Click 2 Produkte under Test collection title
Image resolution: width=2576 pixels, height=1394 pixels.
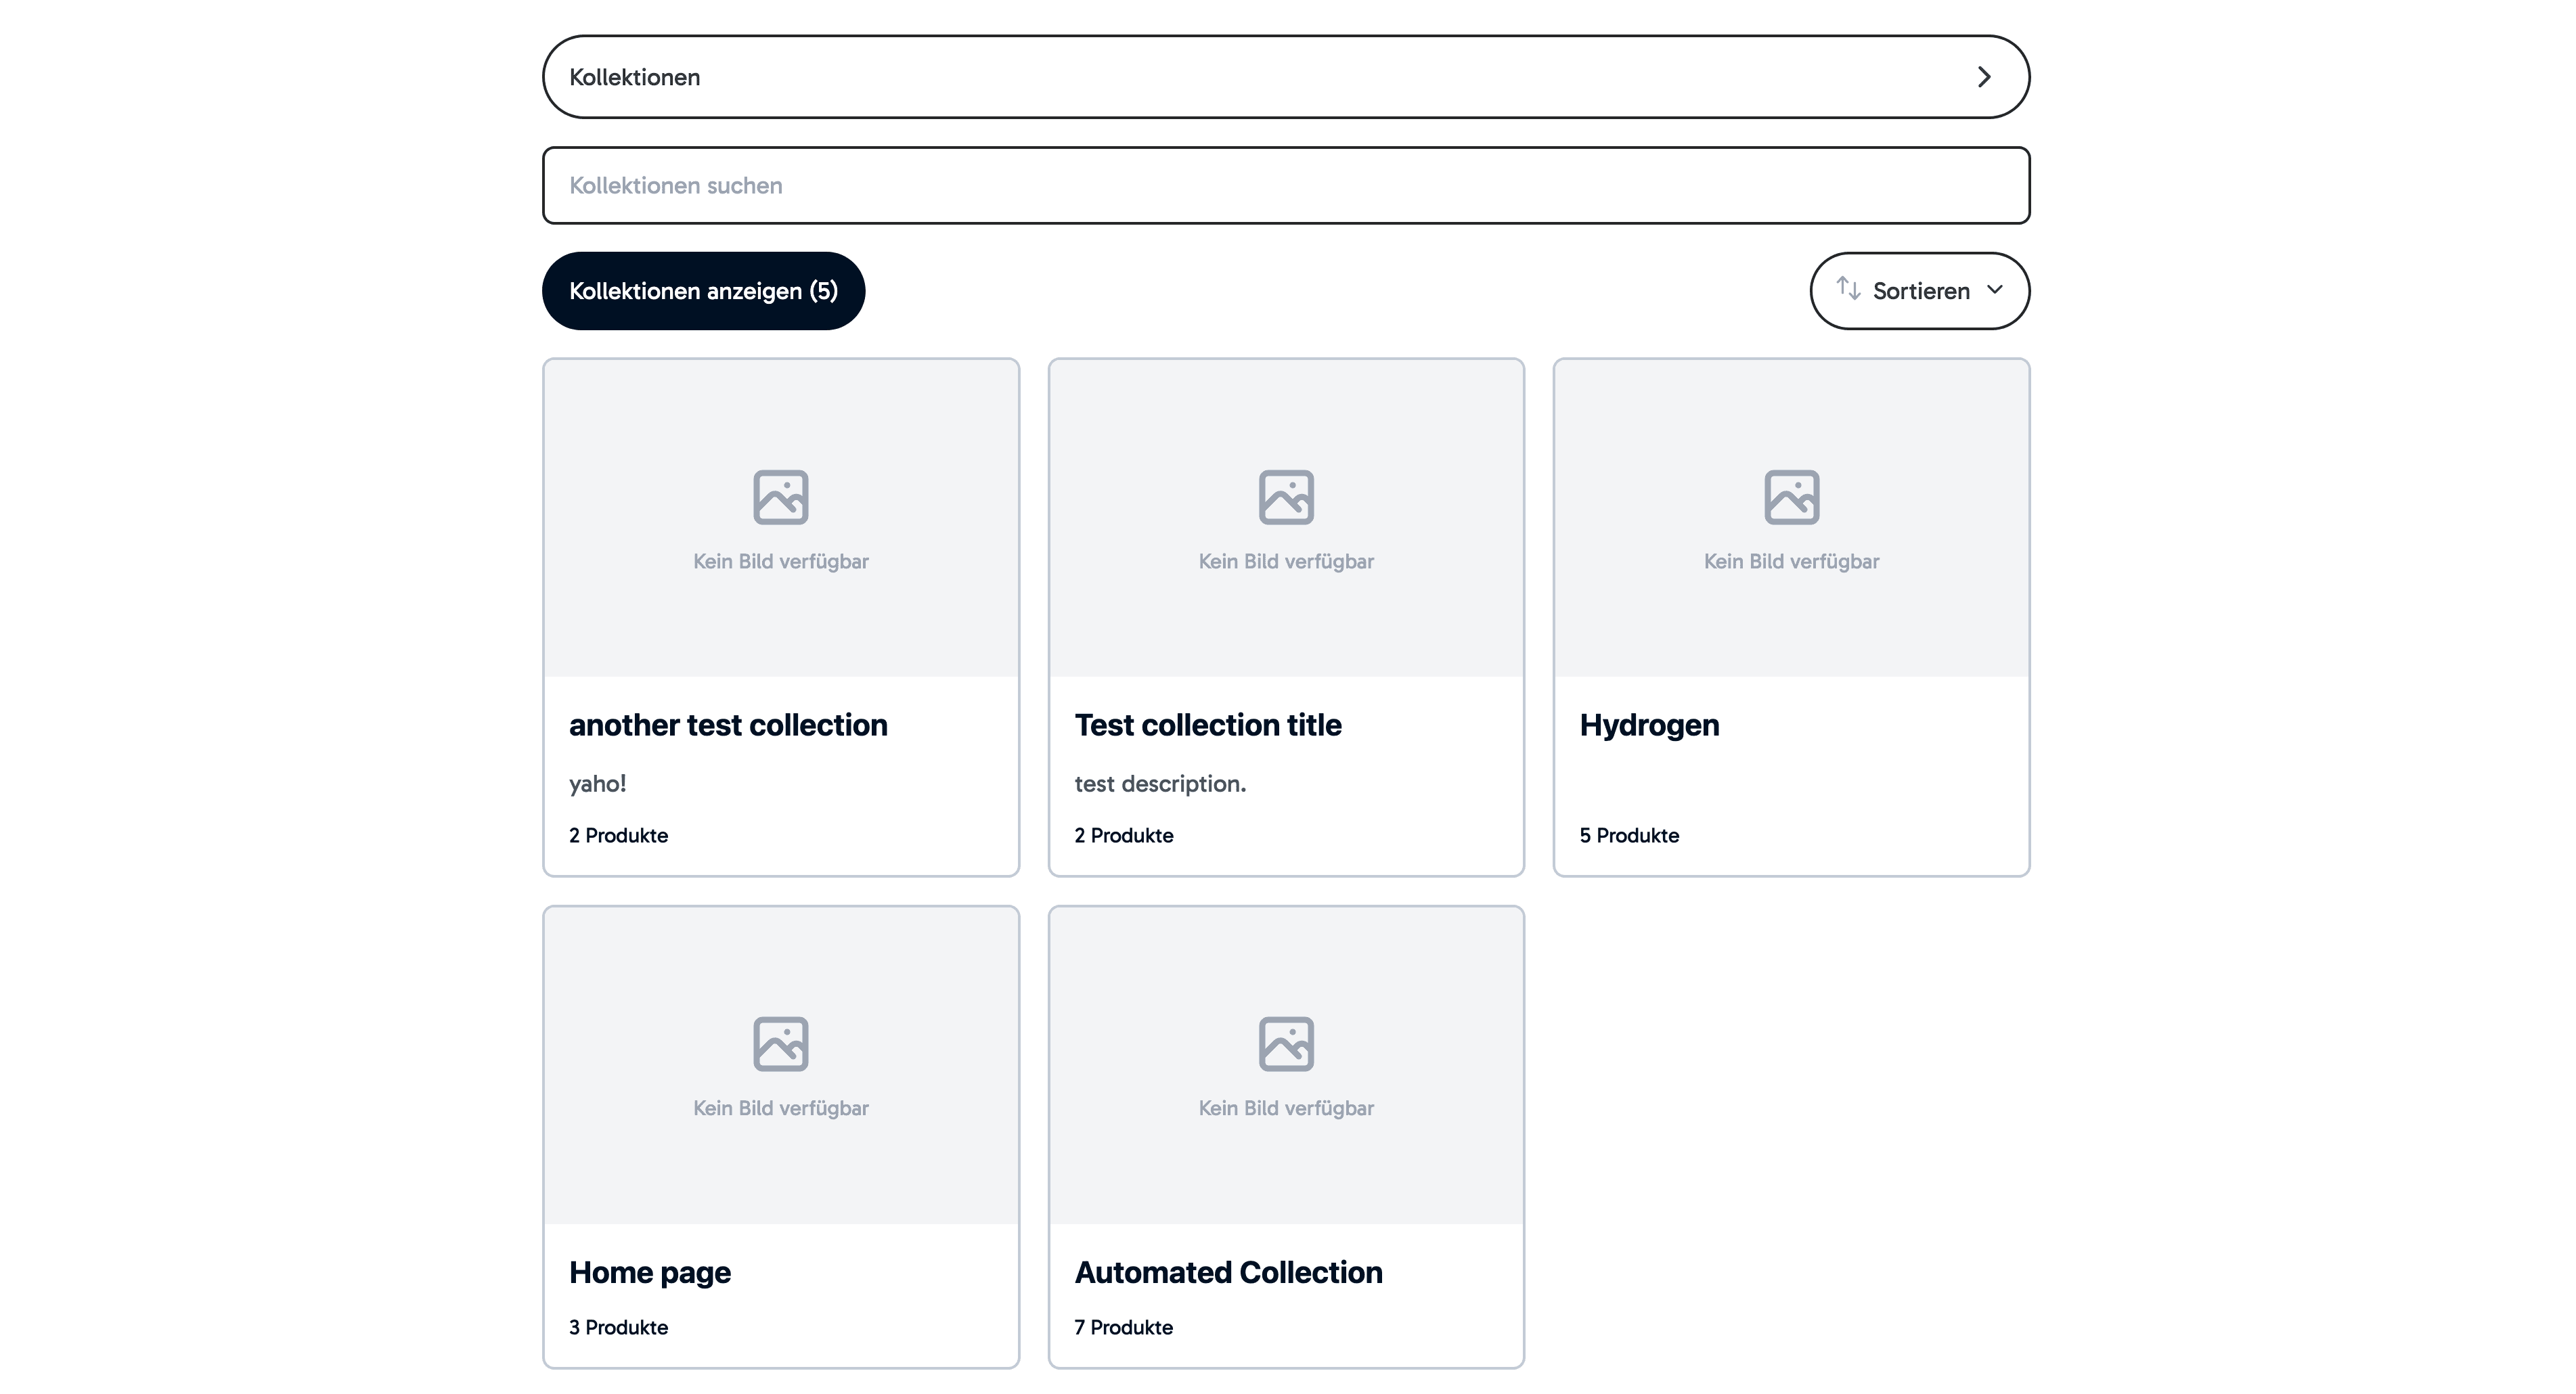point(1124,836)
